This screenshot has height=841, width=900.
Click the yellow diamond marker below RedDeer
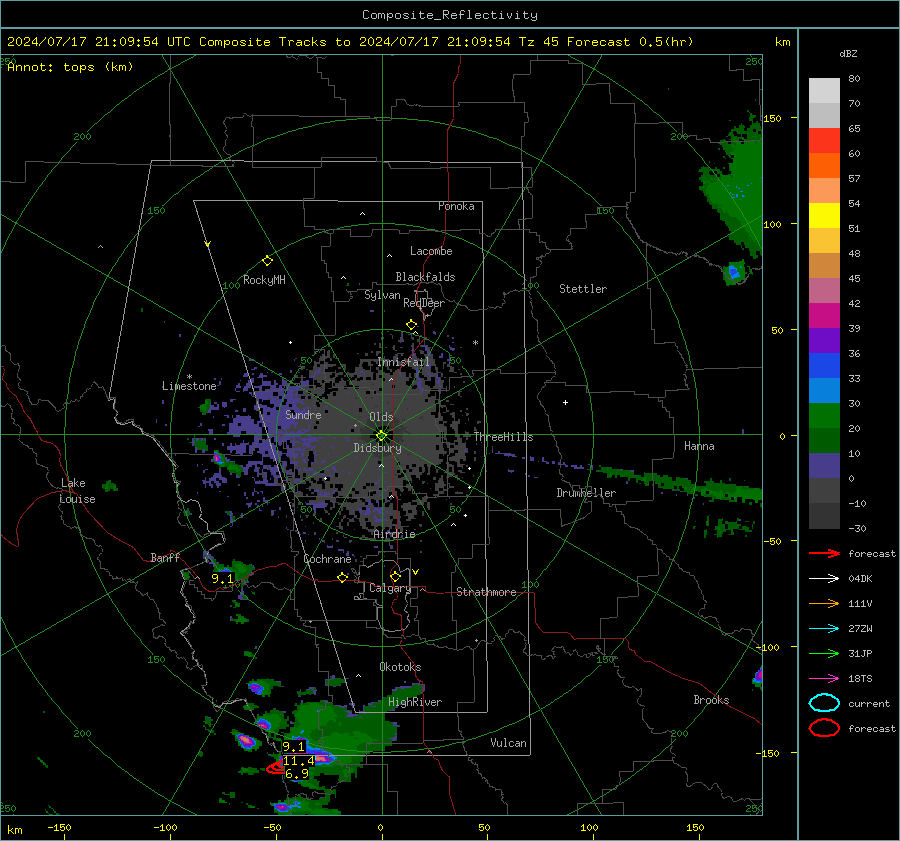411,325
